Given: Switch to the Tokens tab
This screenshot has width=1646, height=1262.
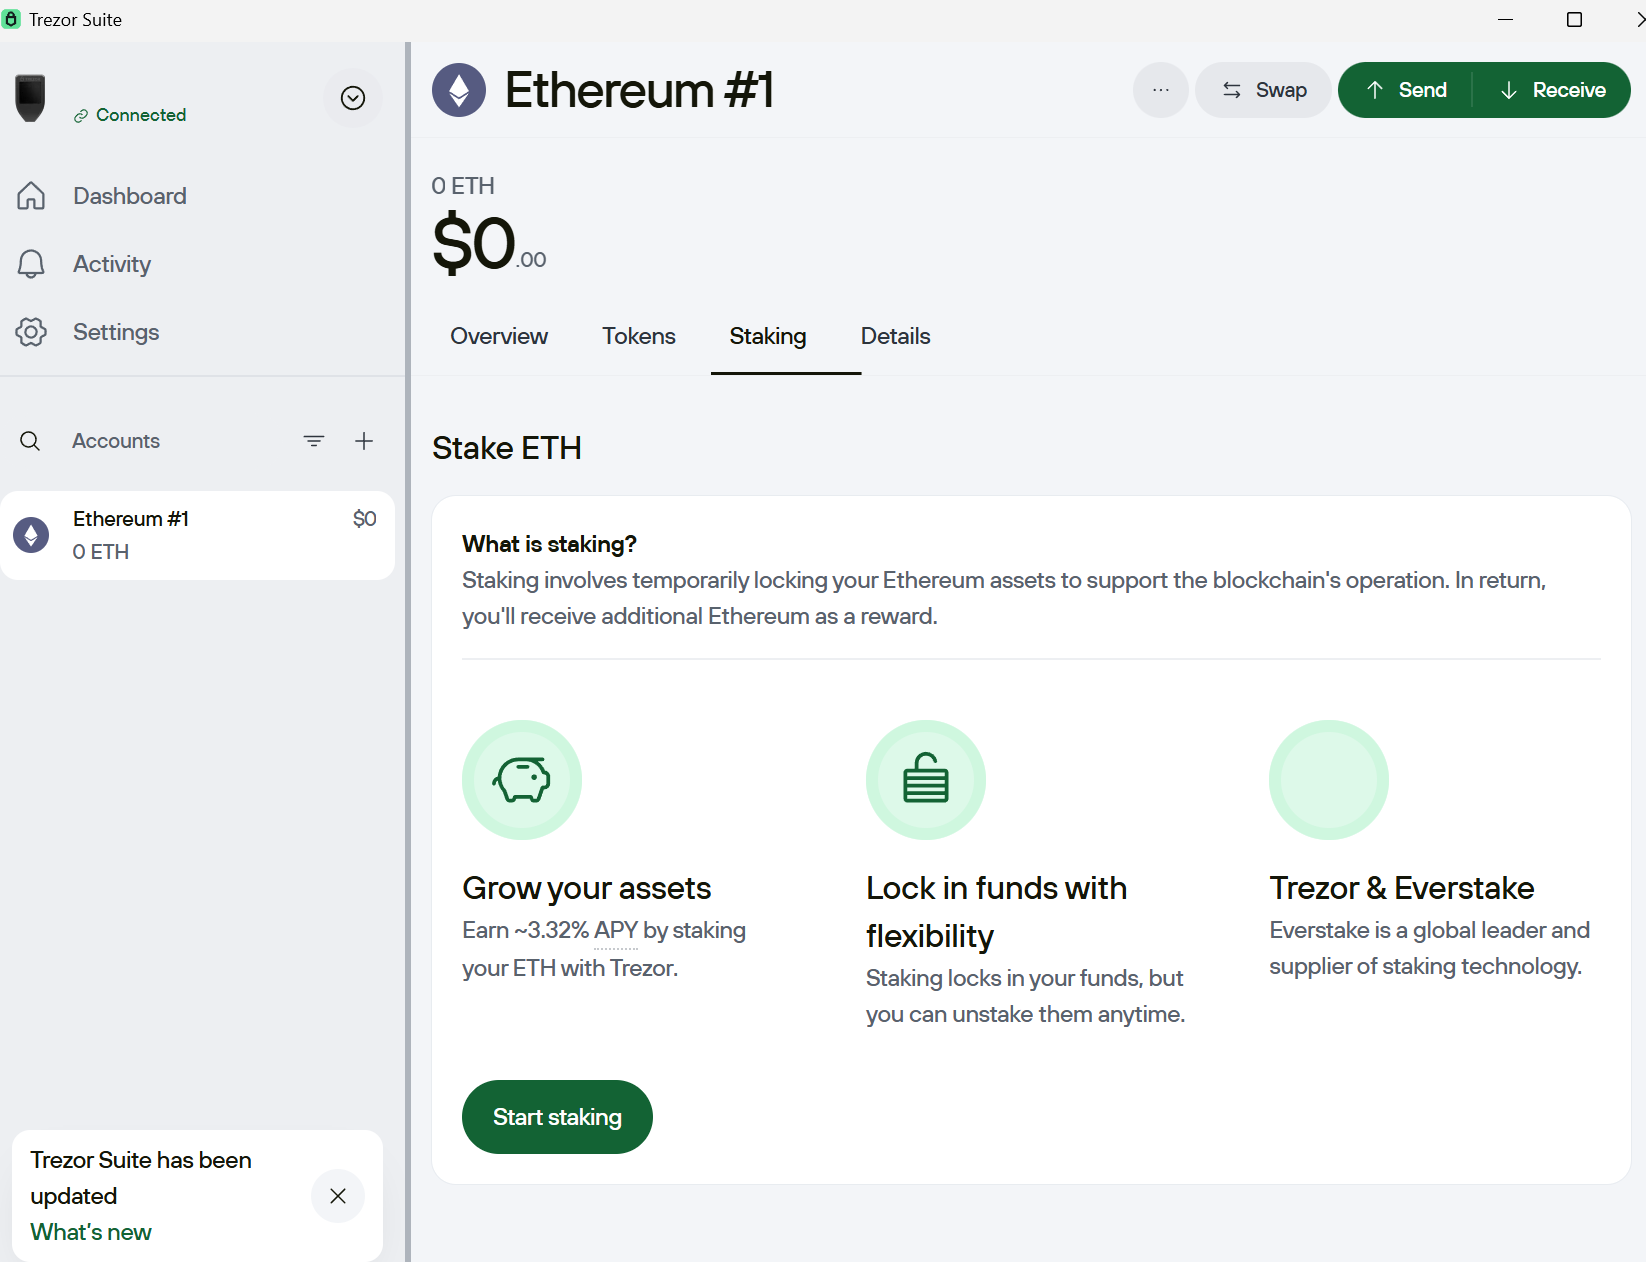Looking at the screenshot, I should point(639,336).
